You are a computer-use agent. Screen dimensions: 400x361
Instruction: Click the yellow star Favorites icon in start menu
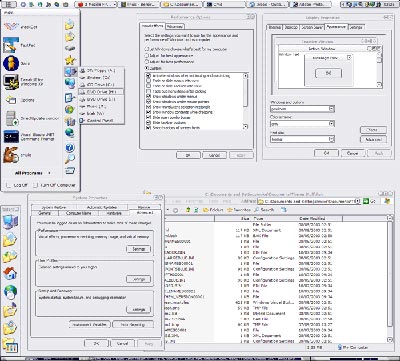(x=70, y=60)
